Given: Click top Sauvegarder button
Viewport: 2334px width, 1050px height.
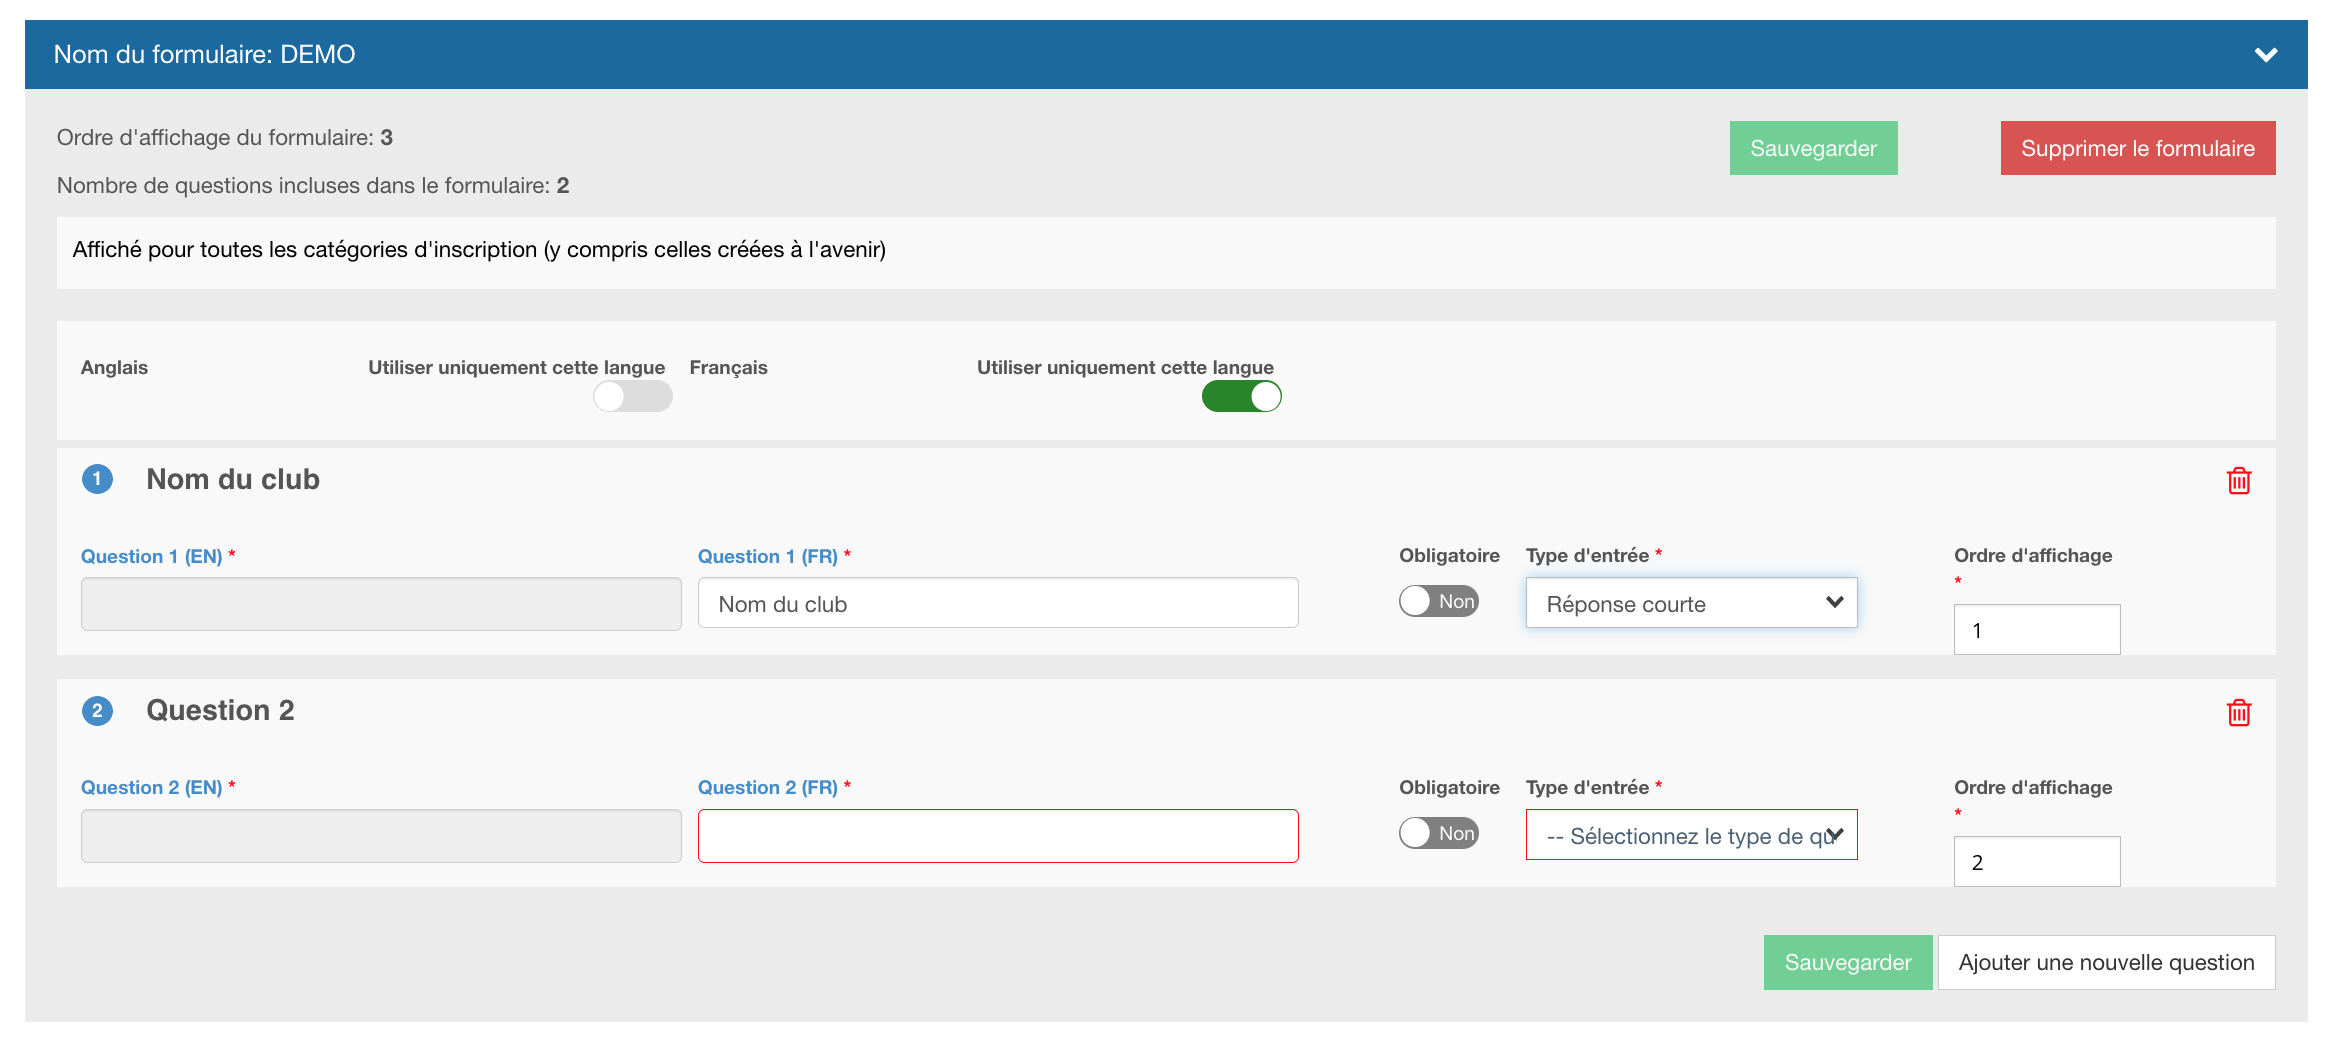Looking at the screenshot, I should 1813,148.
